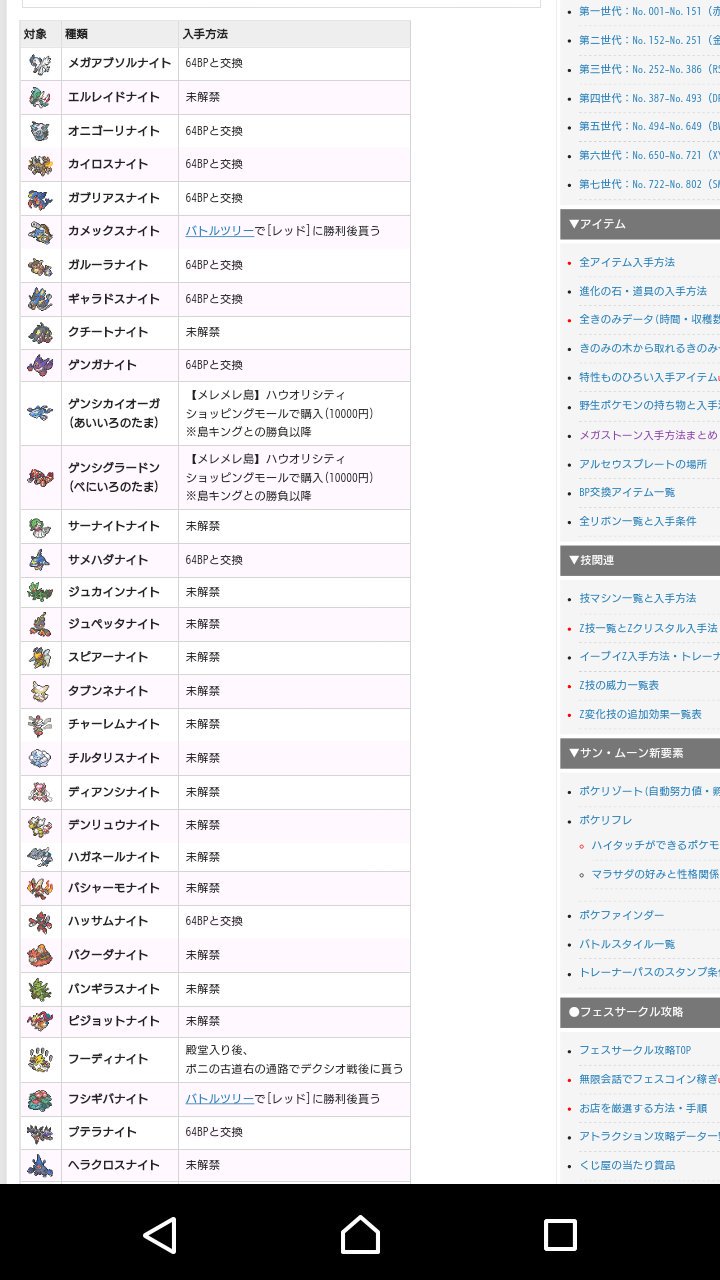This screenshot has width=720, height=1280.
Task: Open バトルツリー link in カメックスナイト row
Action: pos(219,231)
